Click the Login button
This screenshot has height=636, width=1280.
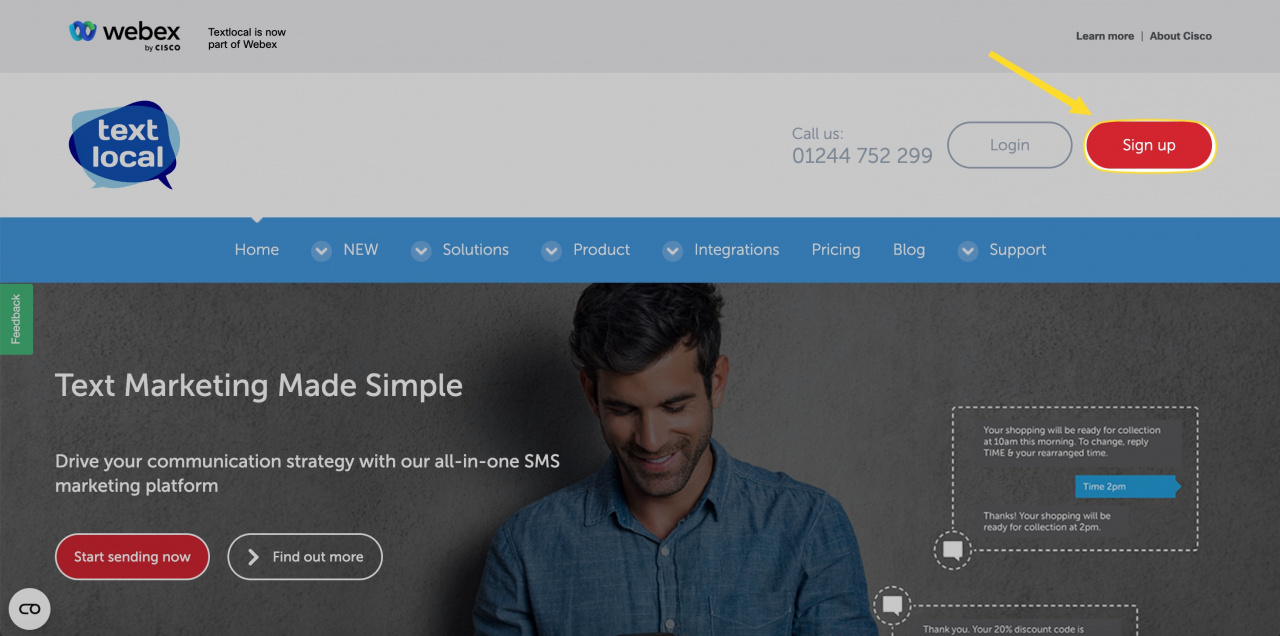coord(1010,145)
